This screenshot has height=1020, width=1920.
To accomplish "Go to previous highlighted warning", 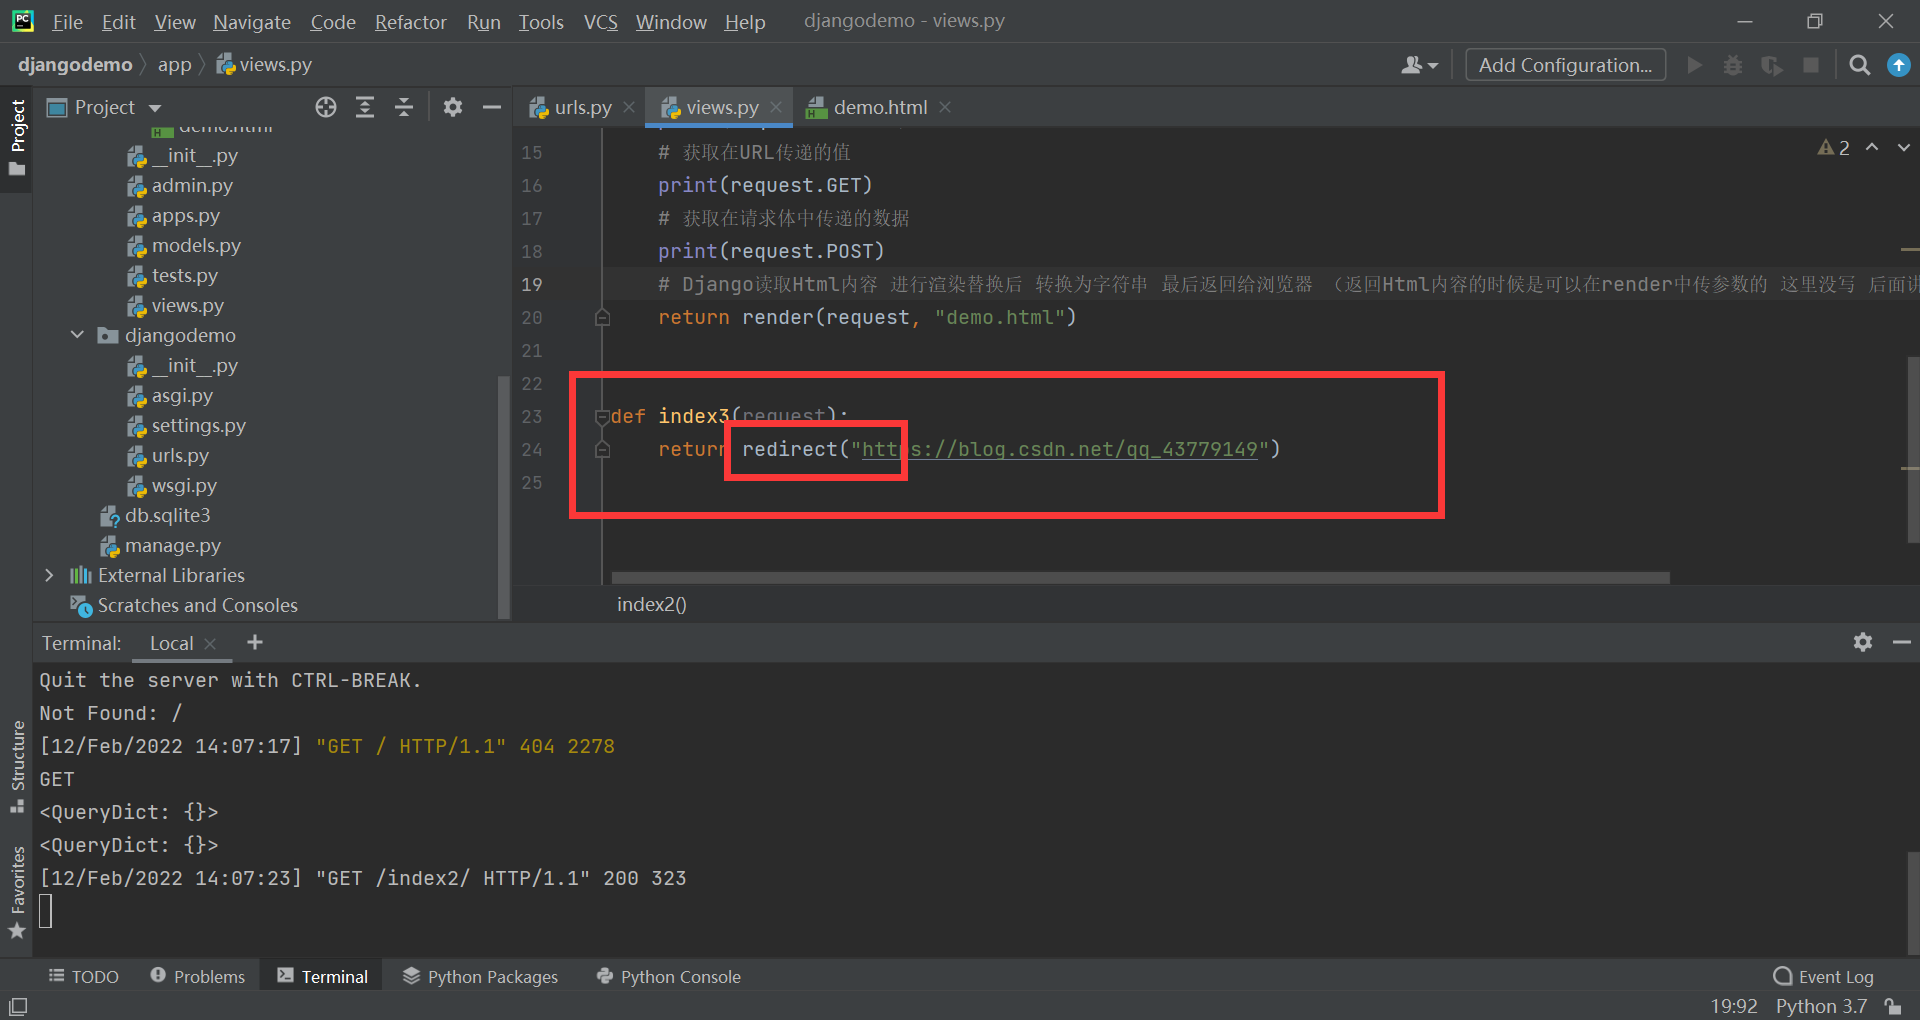I will click(x=1872, y=147).
